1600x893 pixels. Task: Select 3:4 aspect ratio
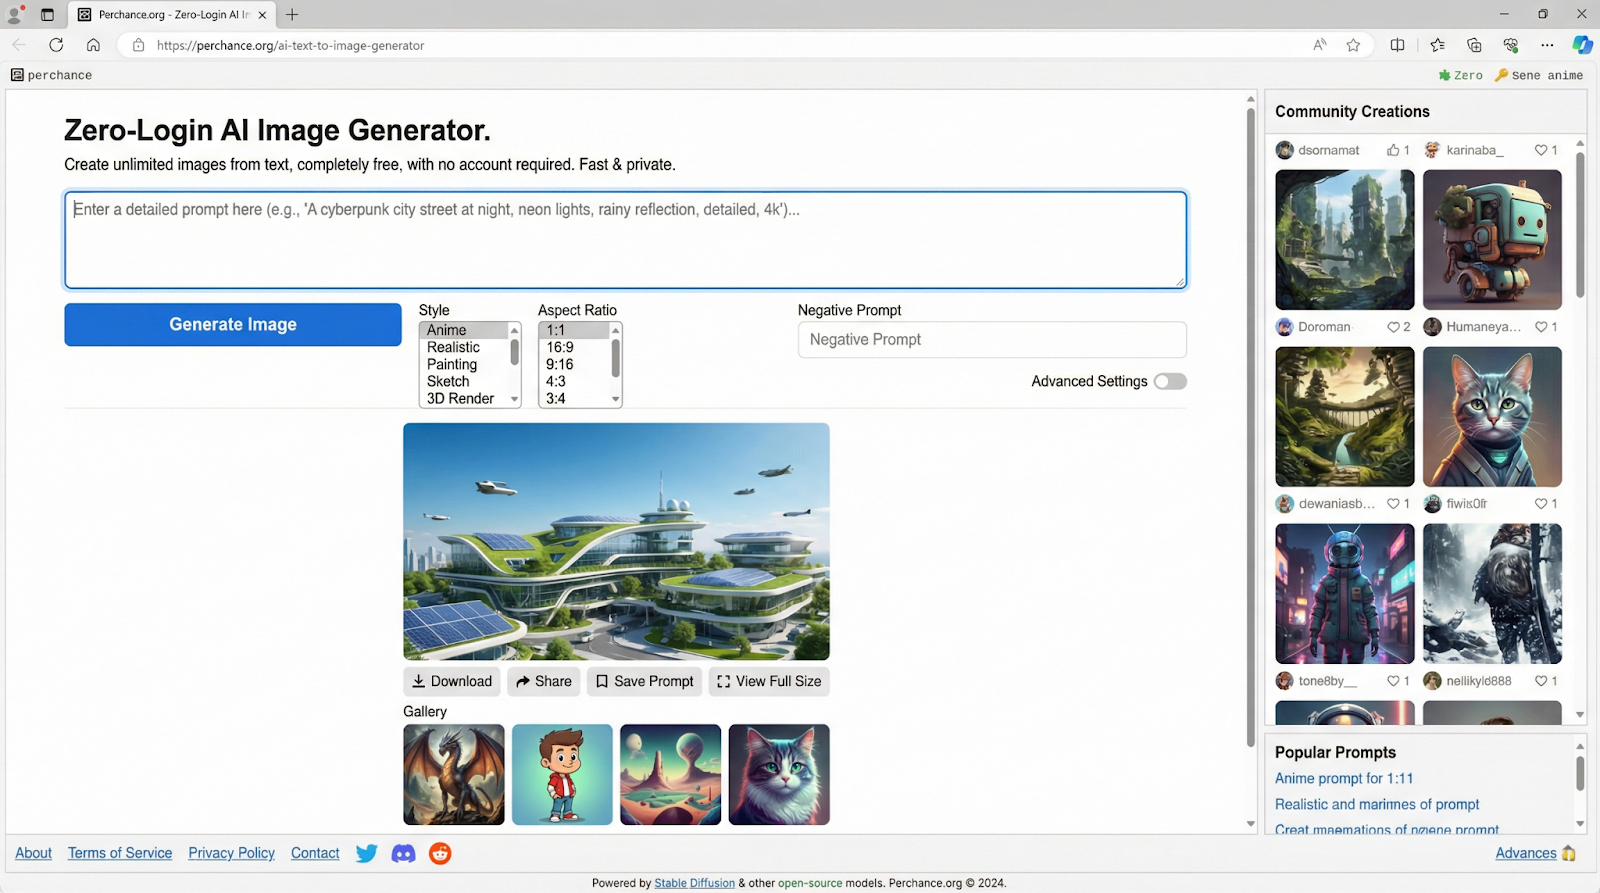tap(574, 398)
